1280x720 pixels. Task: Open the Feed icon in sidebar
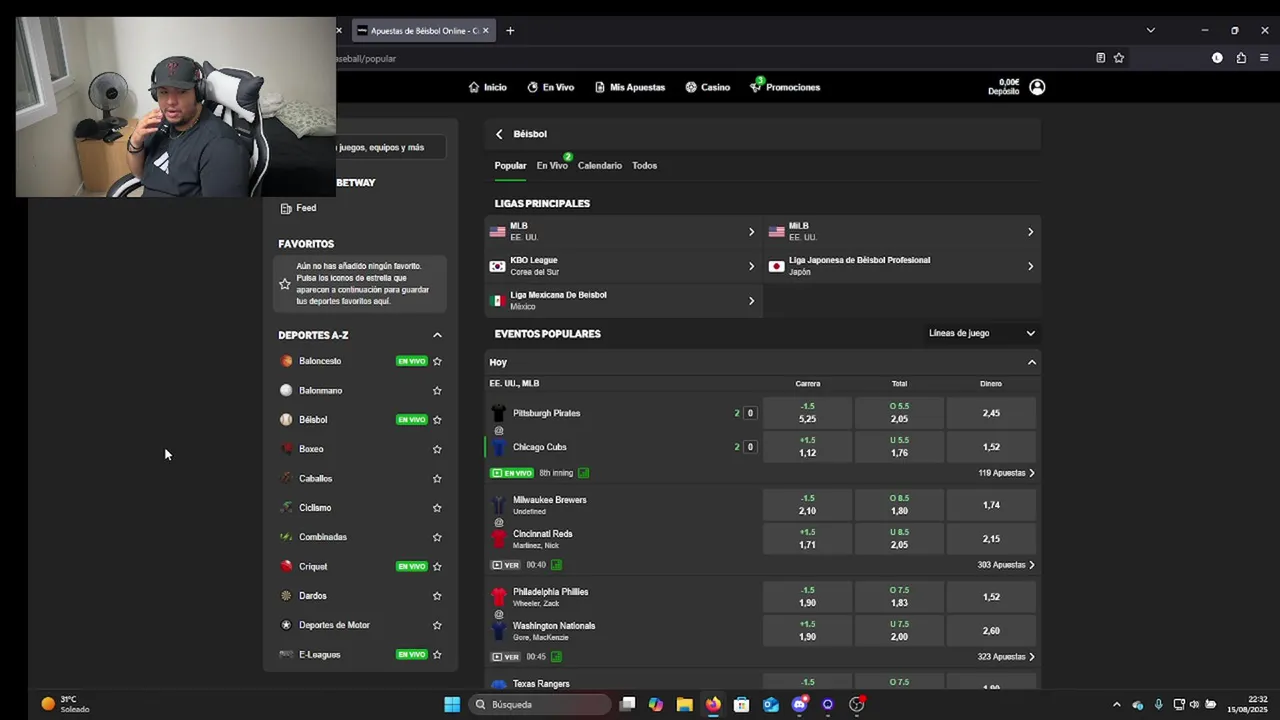tap(286, 208)
